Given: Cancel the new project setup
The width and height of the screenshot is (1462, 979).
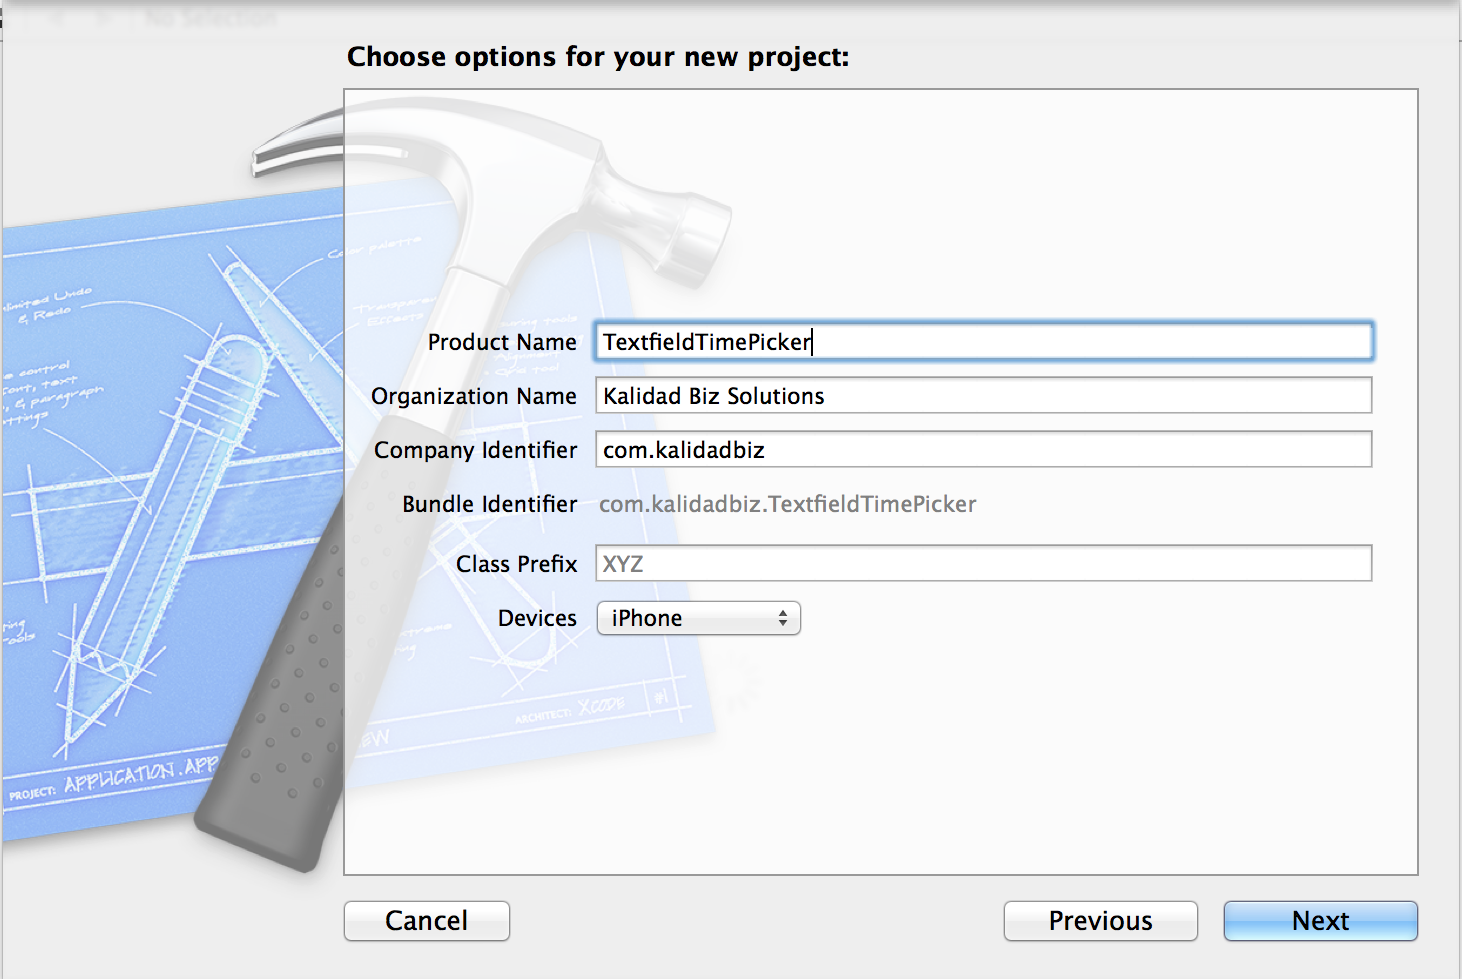Looking at the screenshot, I should (426, 920).
